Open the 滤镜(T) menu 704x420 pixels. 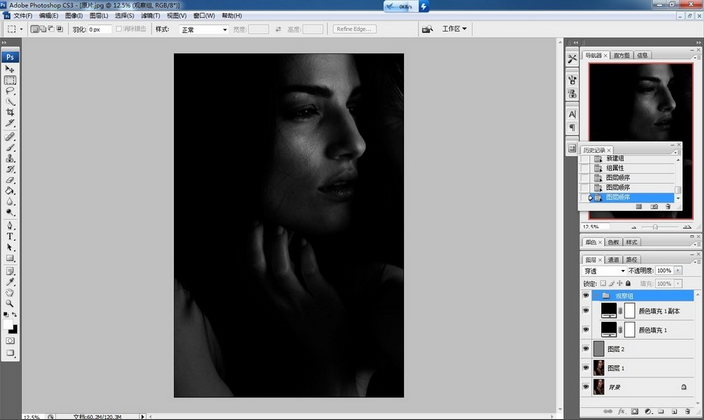(x=150, y=16)
